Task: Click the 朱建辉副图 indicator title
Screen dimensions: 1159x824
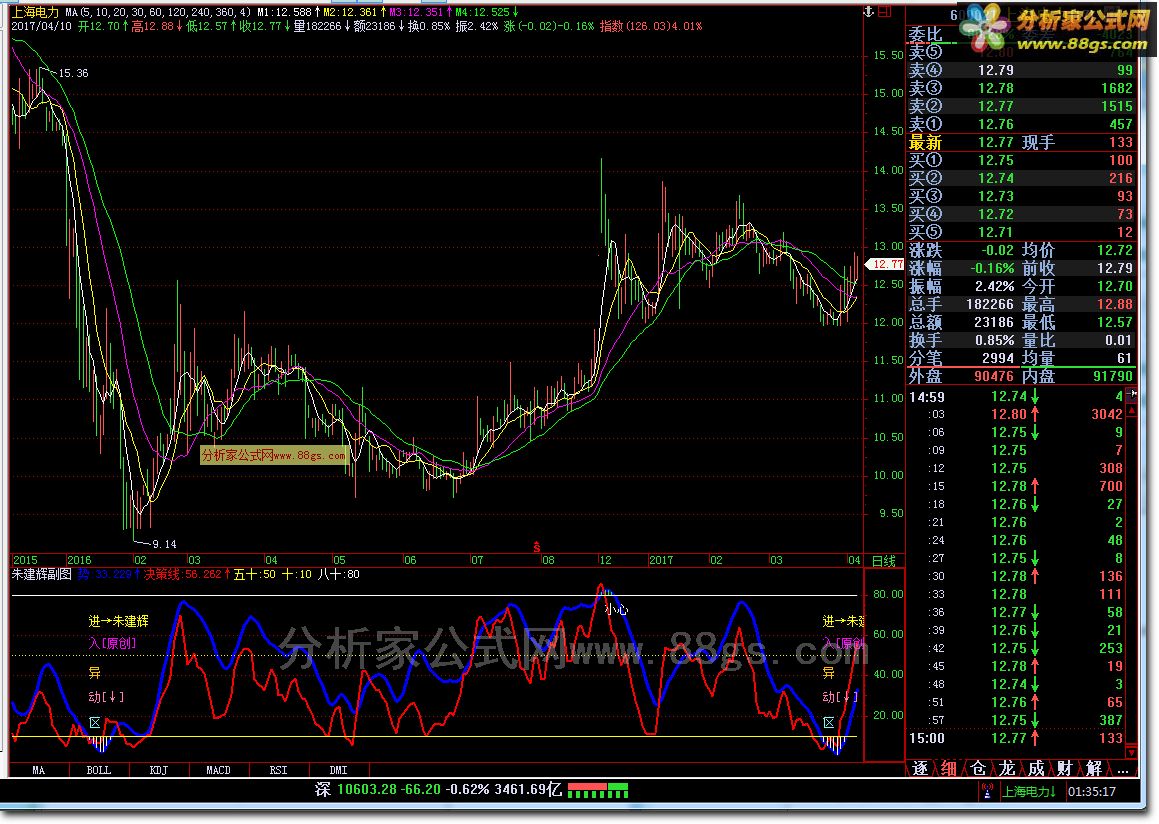Action: (41, 574)
